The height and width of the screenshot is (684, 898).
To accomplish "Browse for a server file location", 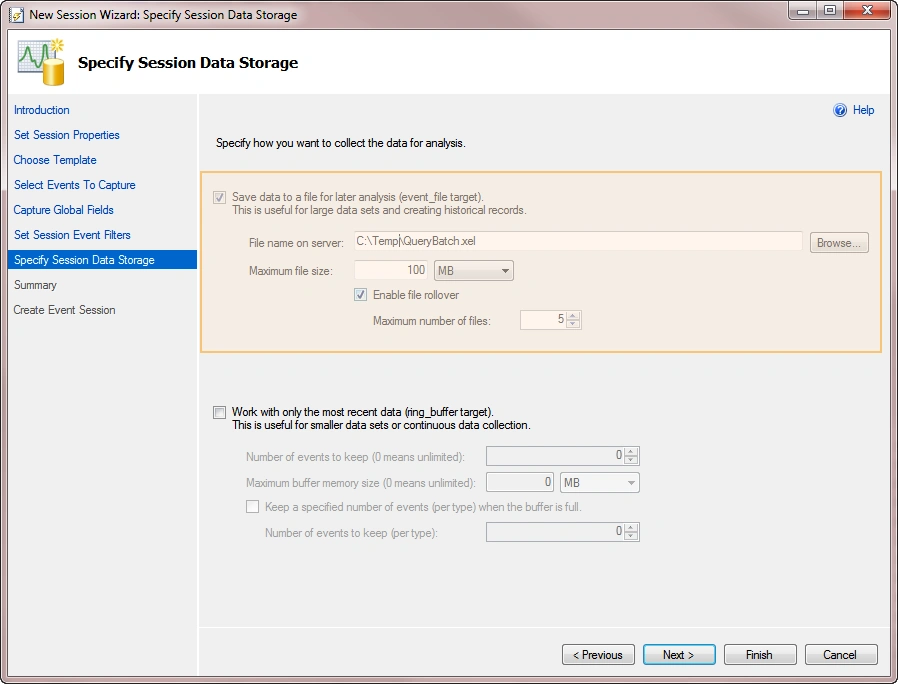I will coord(838,242).
